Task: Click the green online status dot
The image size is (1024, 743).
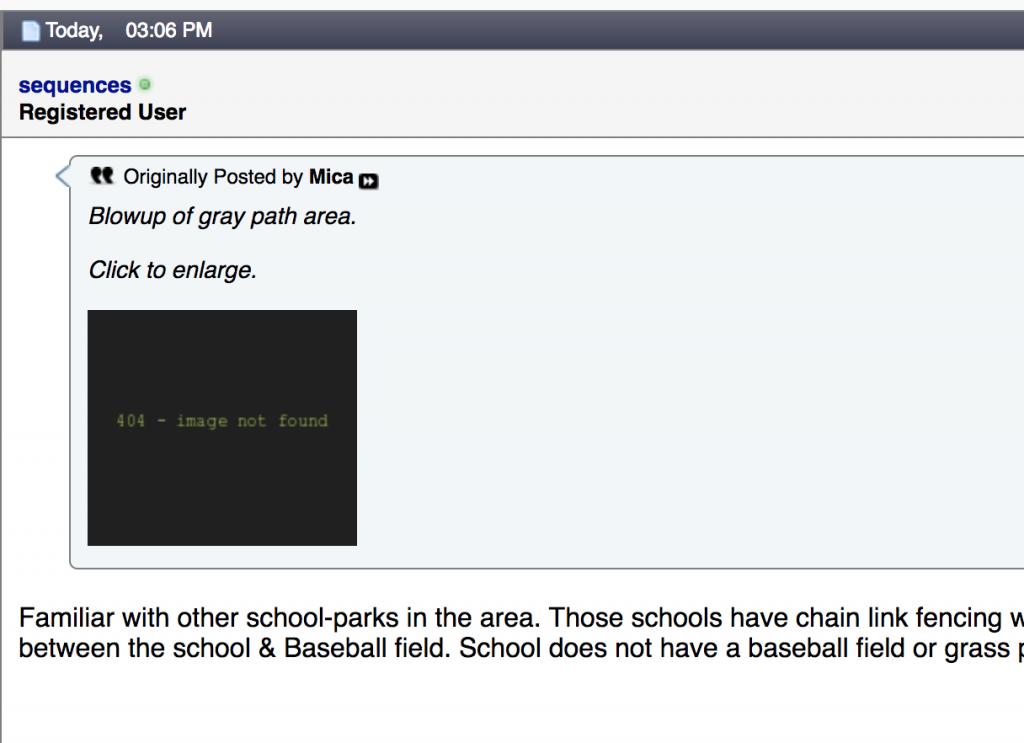Action: [145, 85]
